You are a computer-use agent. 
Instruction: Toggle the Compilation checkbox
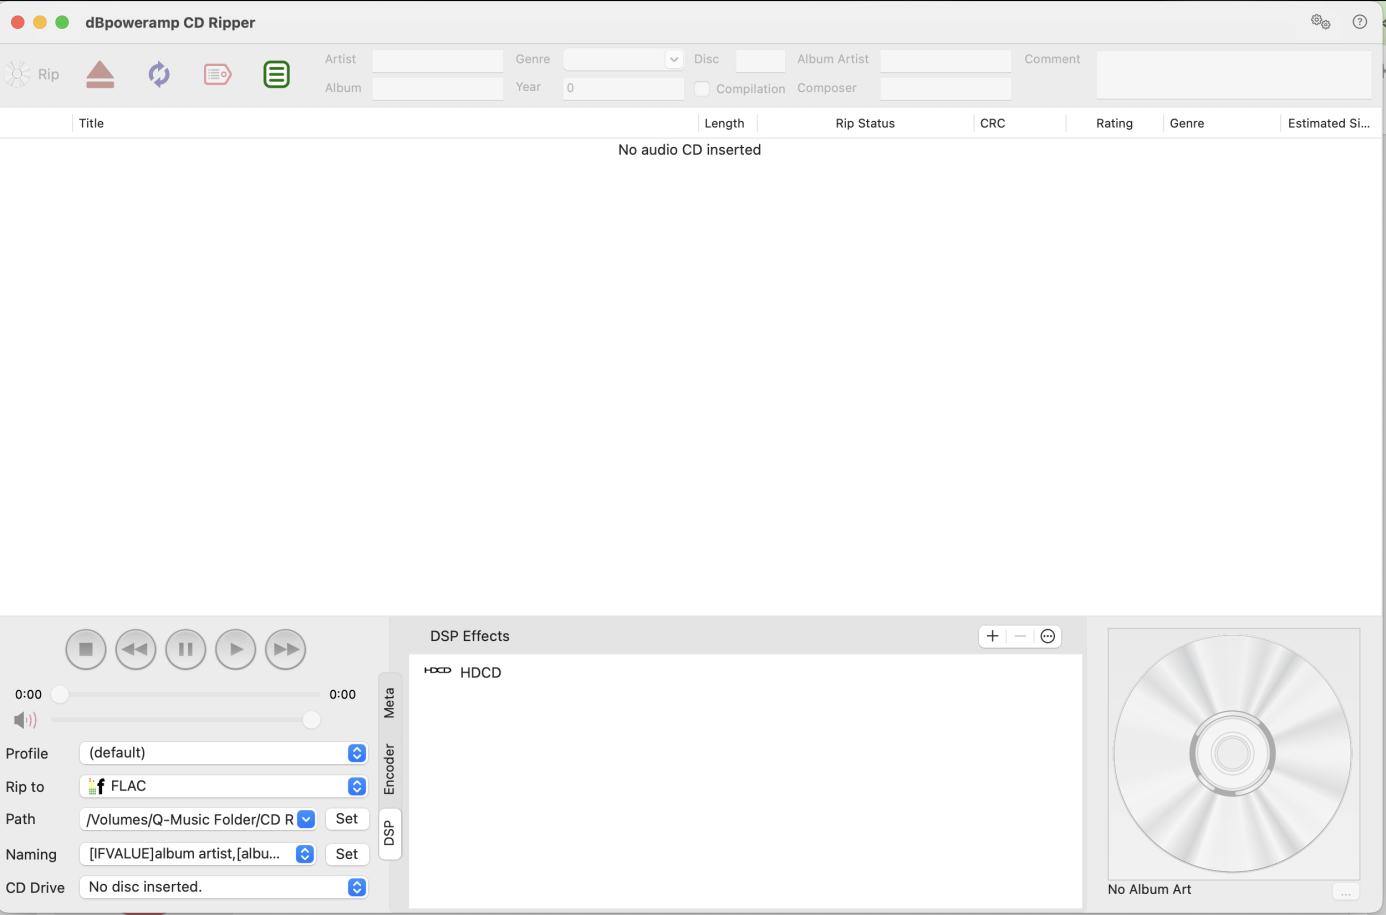(x=702, y=89)
